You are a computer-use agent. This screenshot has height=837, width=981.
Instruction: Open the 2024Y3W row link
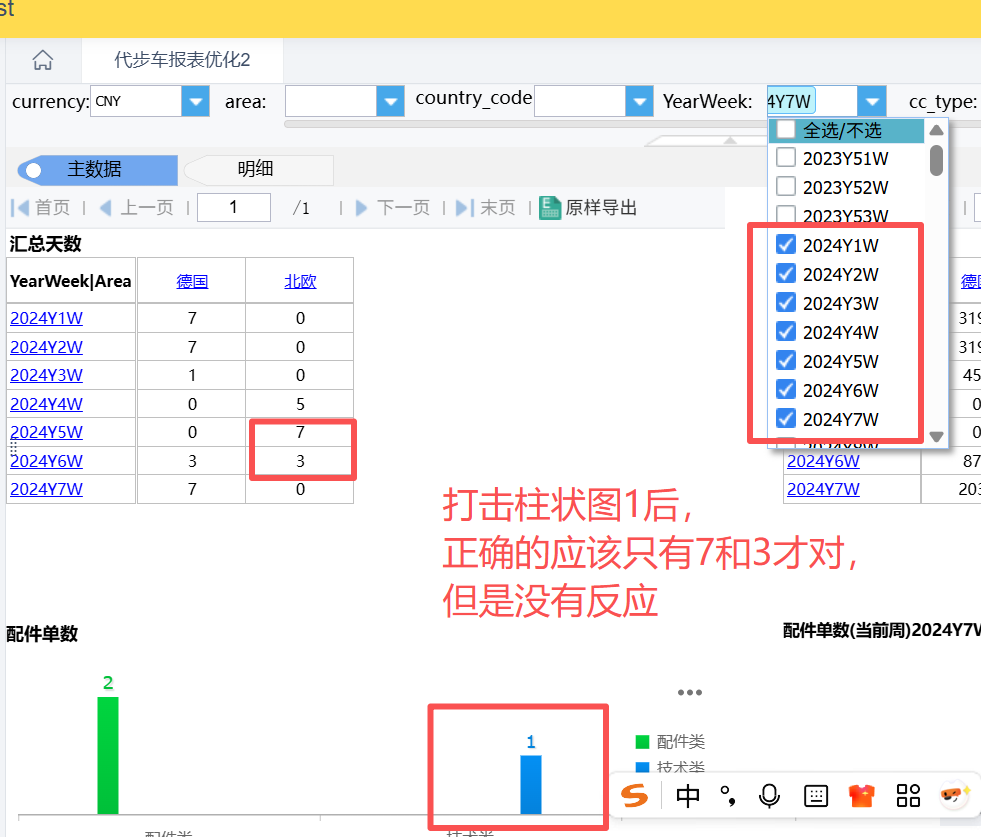point(46,375)
